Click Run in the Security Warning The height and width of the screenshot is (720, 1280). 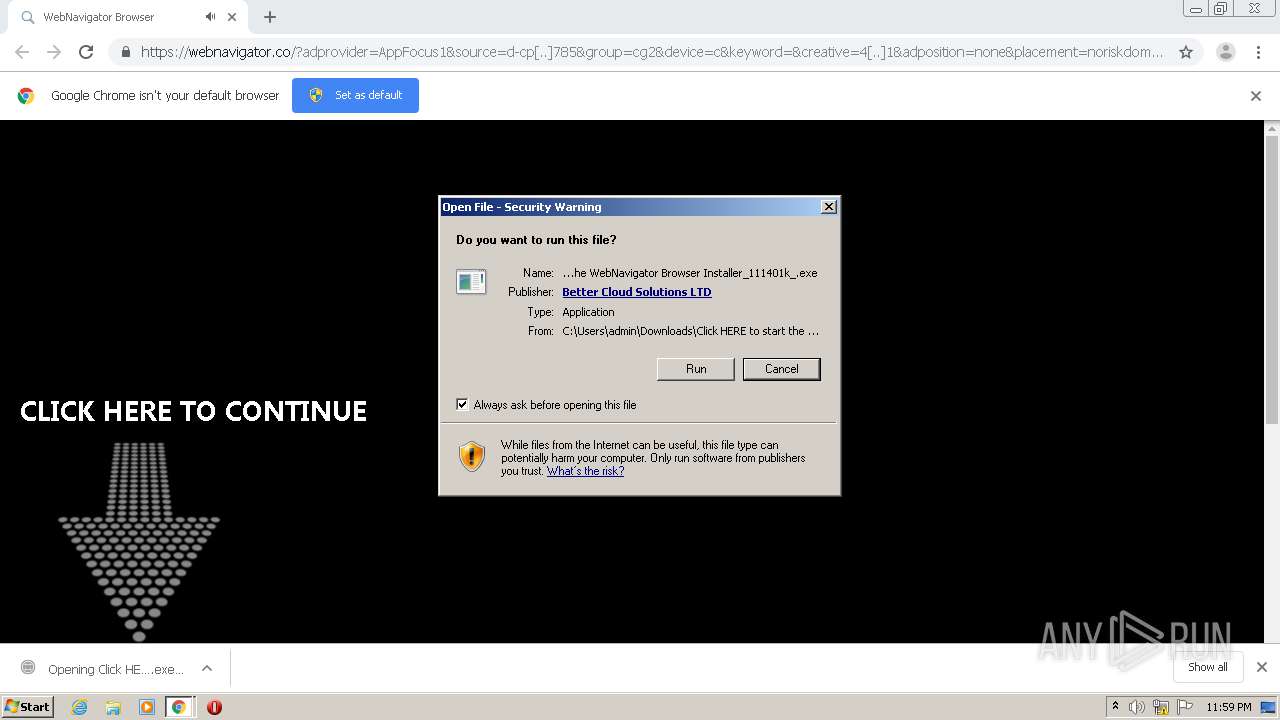[696, 369]
